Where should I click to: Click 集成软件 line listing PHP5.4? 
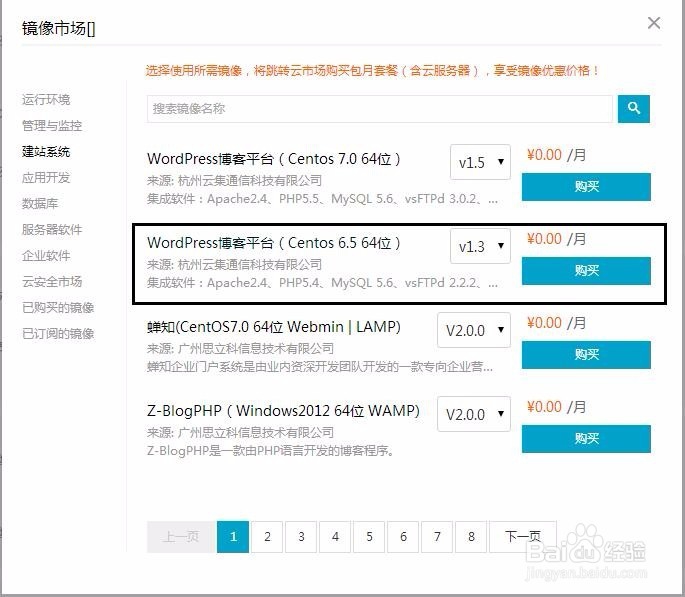(x=322, y=283)
